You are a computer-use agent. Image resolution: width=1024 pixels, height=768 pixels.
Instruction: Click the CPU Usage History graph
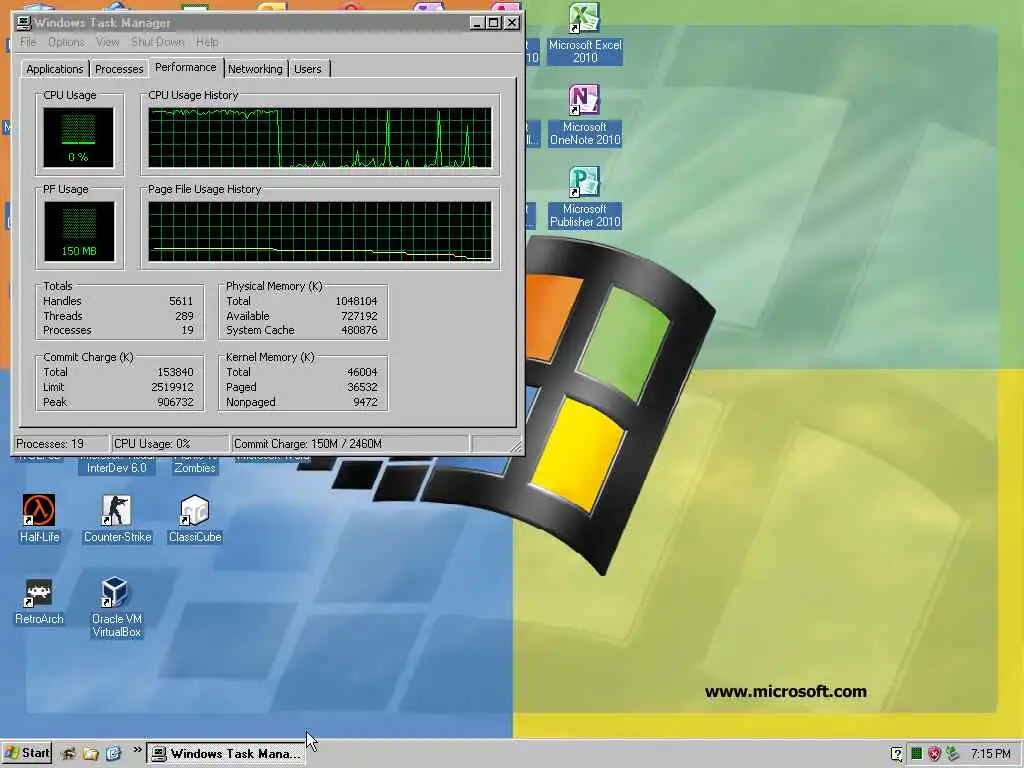click(x=320, y=138)
